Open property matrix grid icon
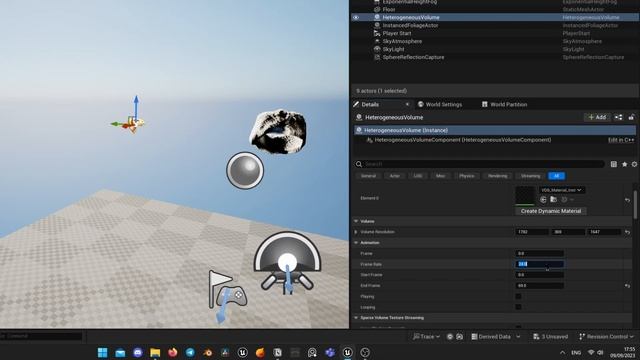 613,164
